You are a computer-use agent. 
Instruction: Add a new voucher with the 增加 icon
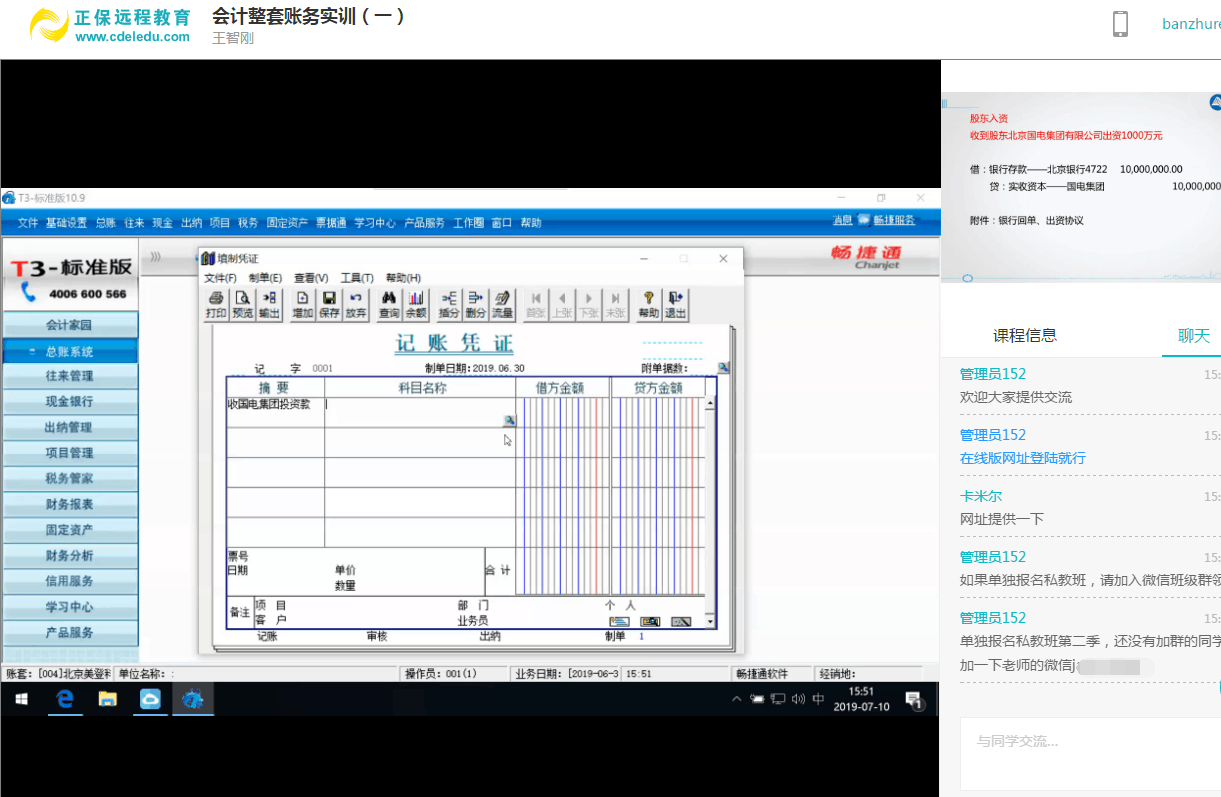(303, 303)
